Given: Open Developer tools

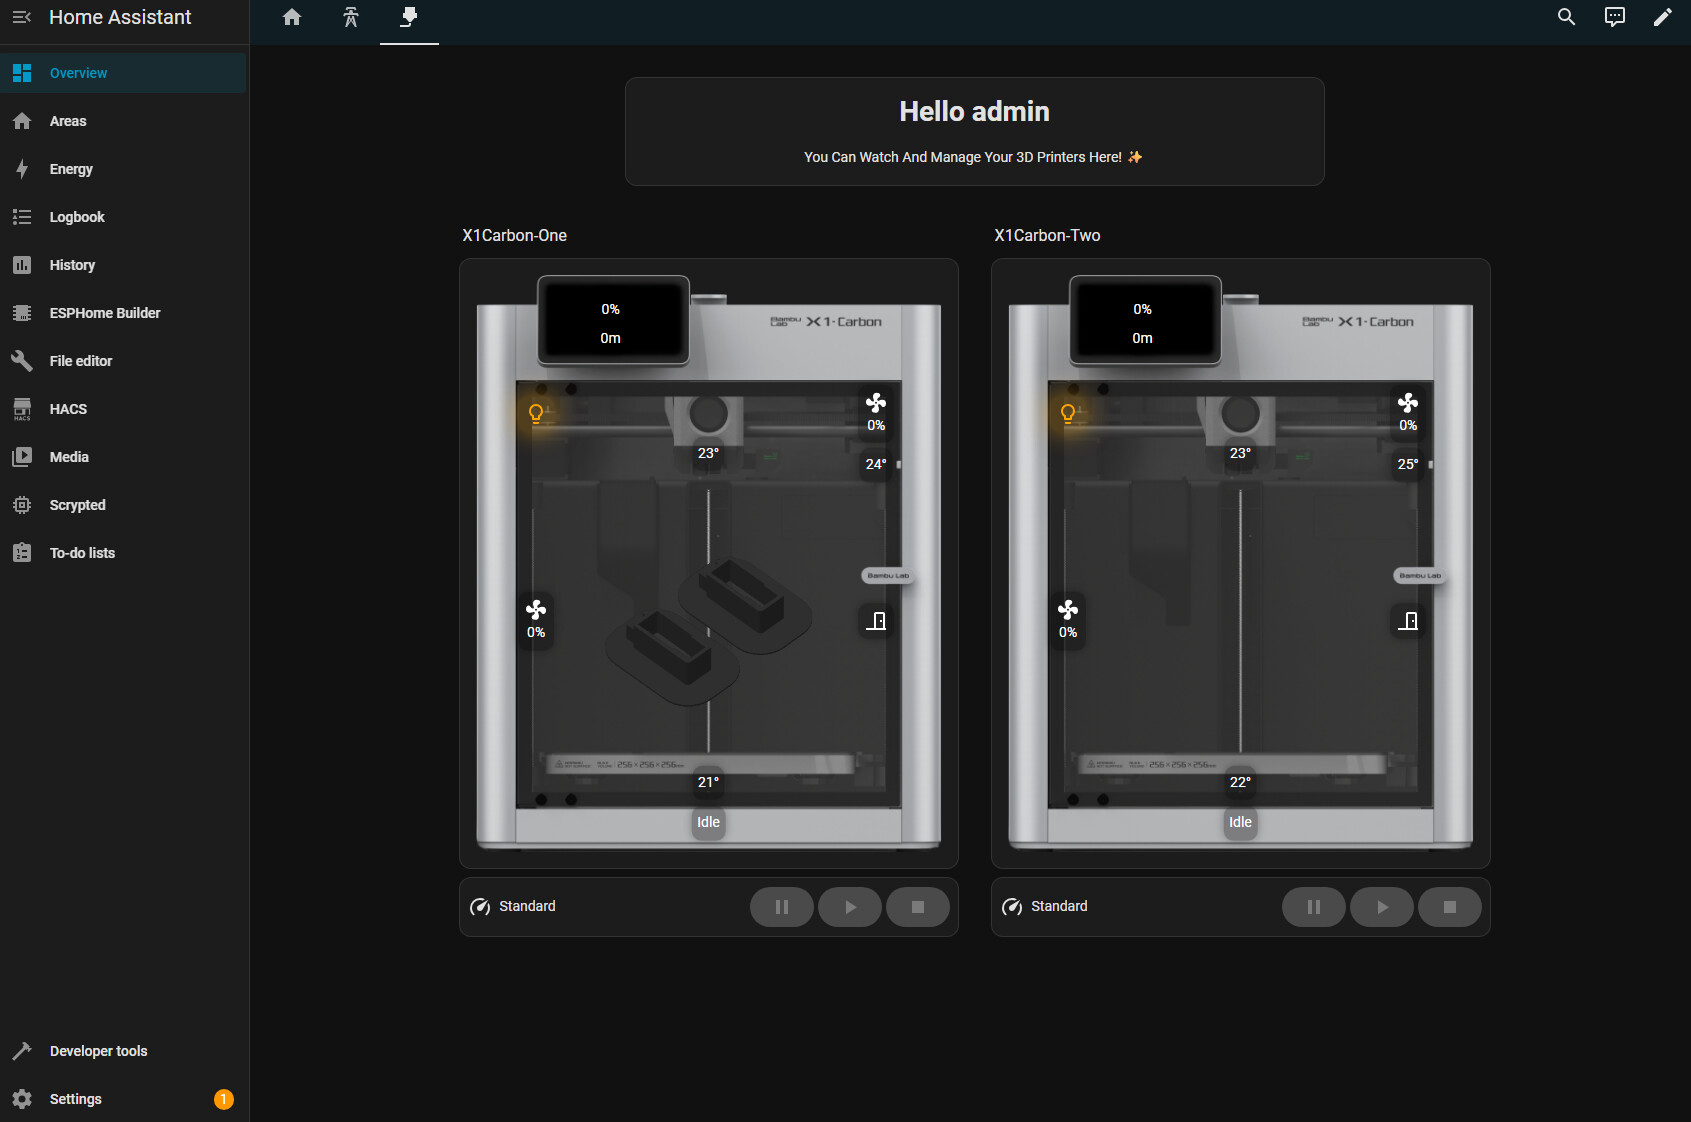Looking at the screenshot, I should [x=123, y=1051].
